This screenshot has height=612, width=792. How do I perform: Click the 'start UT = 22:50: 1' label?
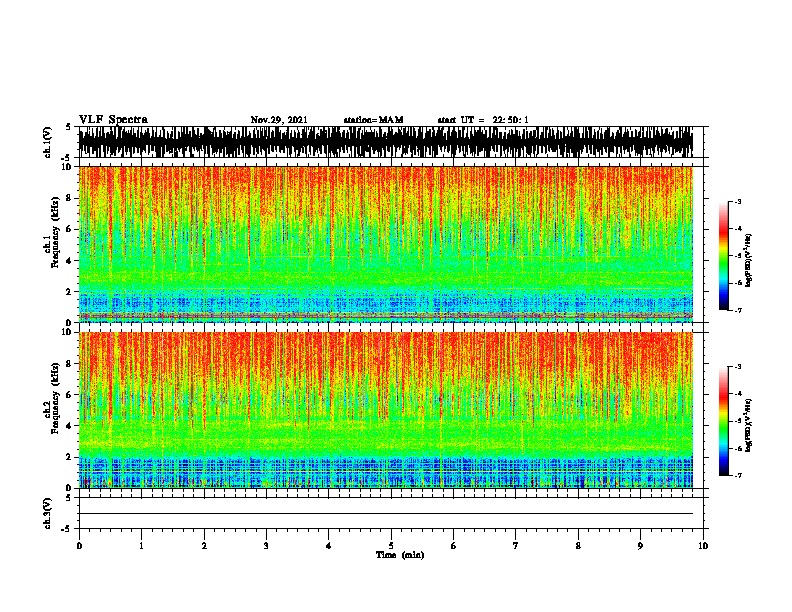click(x=483, y=120)
